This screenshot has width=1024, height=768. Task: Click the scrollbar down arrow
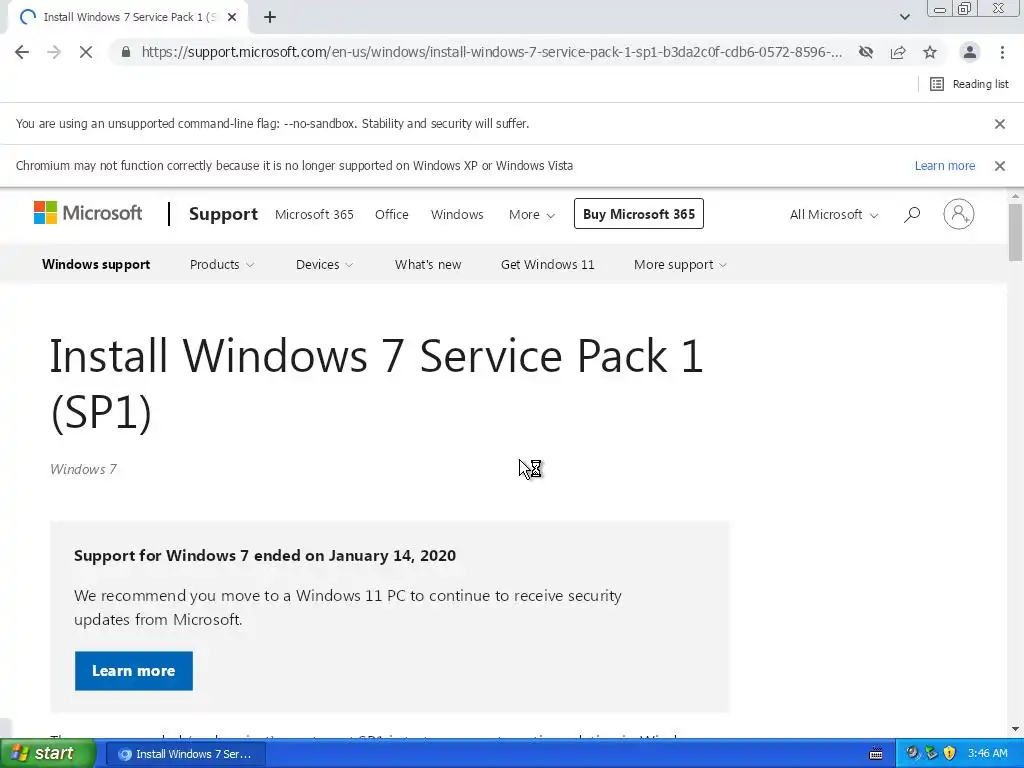click(1015, 729)
